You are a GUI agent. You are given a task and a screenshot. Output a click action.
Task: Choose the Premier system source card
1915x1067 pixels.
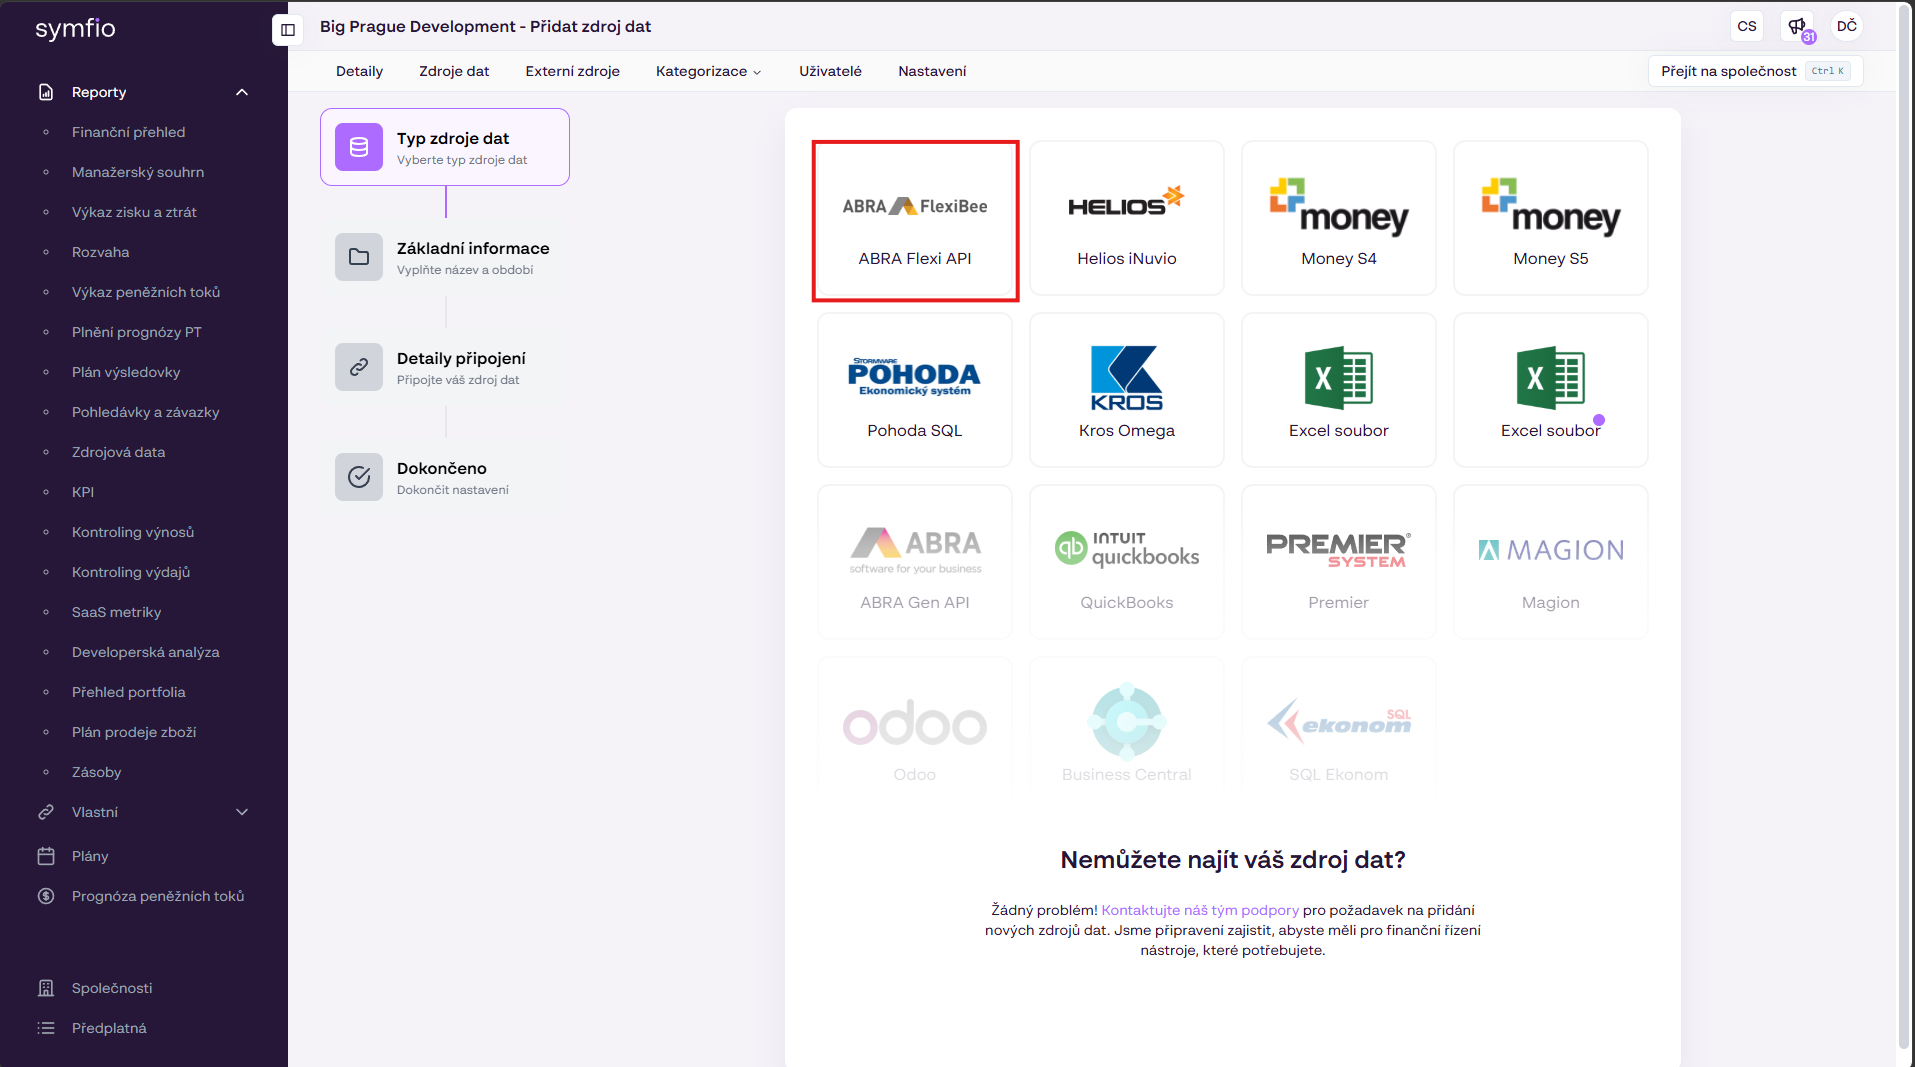[x=1339, y=562]
